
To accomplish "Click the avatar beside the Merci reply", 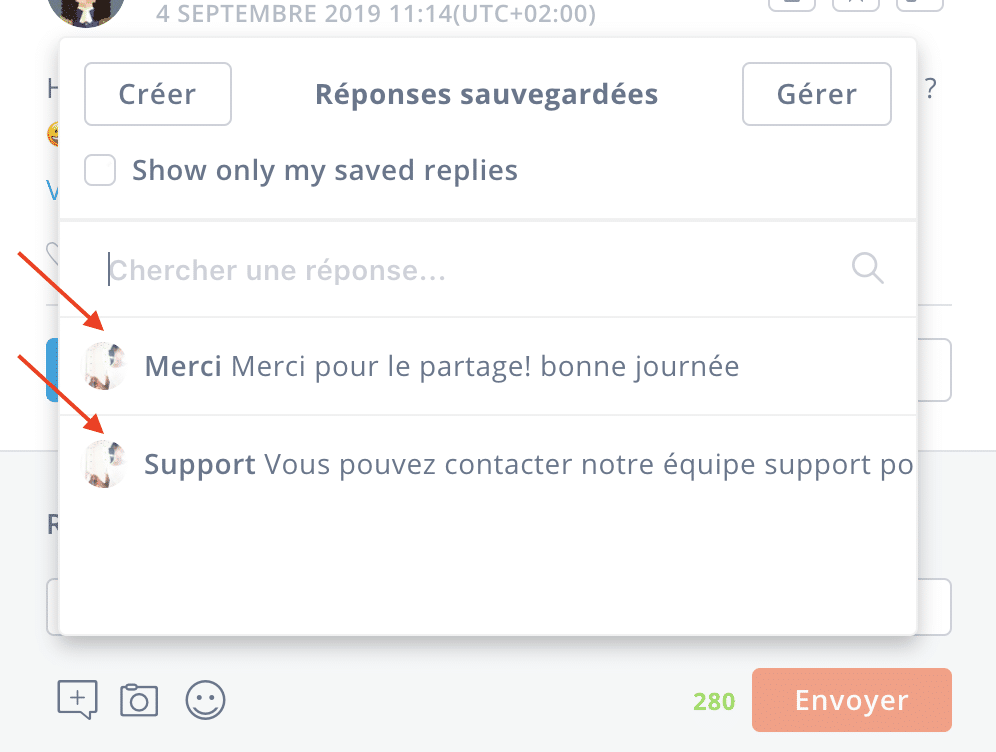I will pos(105,366).
